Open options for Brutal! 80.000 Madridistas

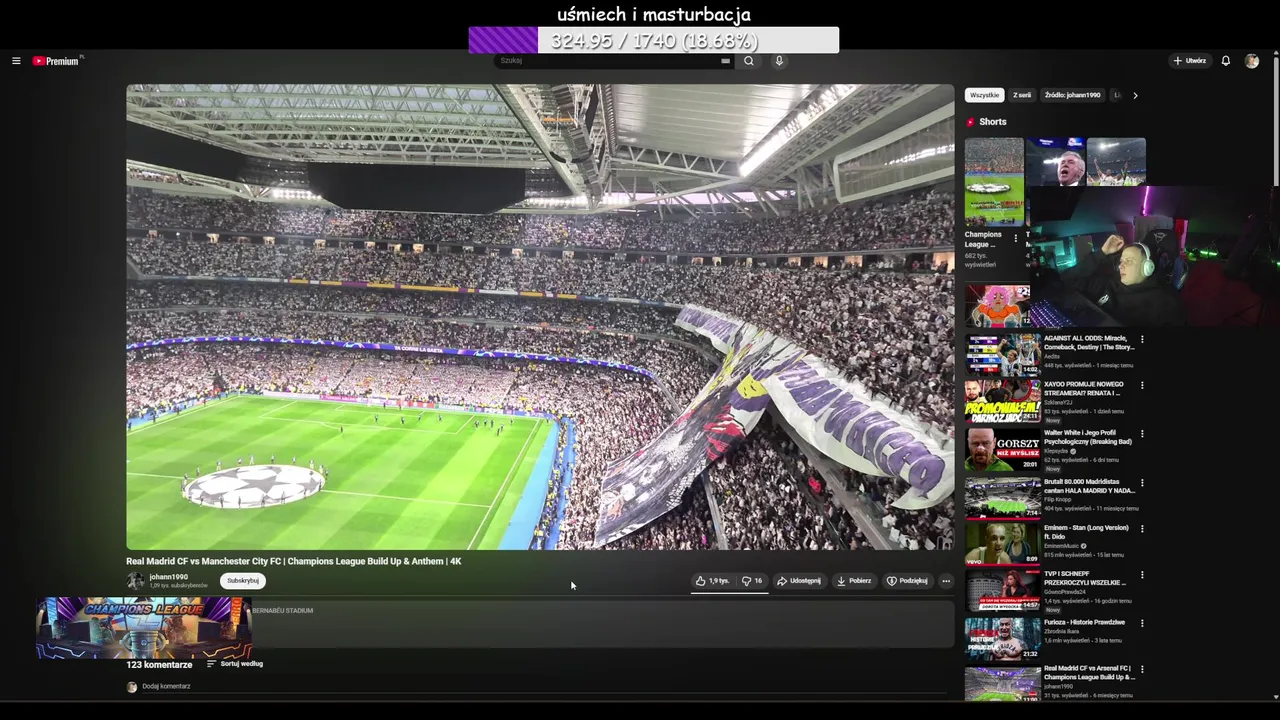(1142, 482)
